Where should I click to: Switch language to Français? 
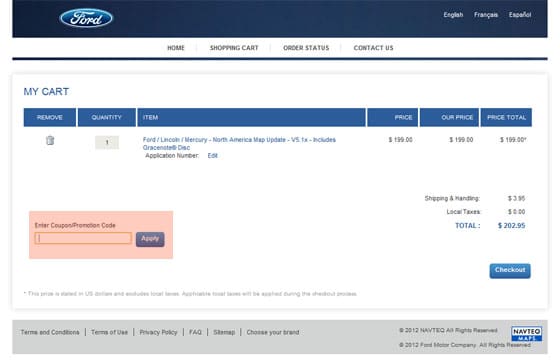click(486, 15)
